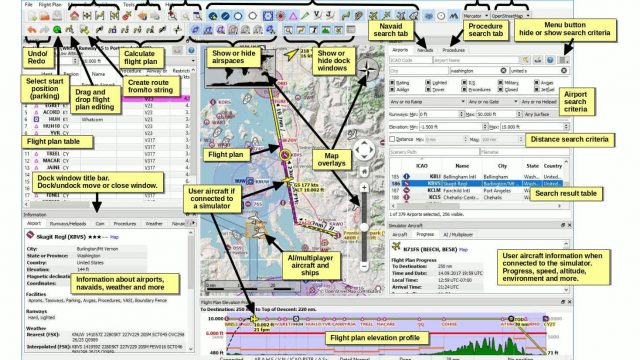Open the Any Surface dropdown
The image size is (640, 360).
(541, 114)
